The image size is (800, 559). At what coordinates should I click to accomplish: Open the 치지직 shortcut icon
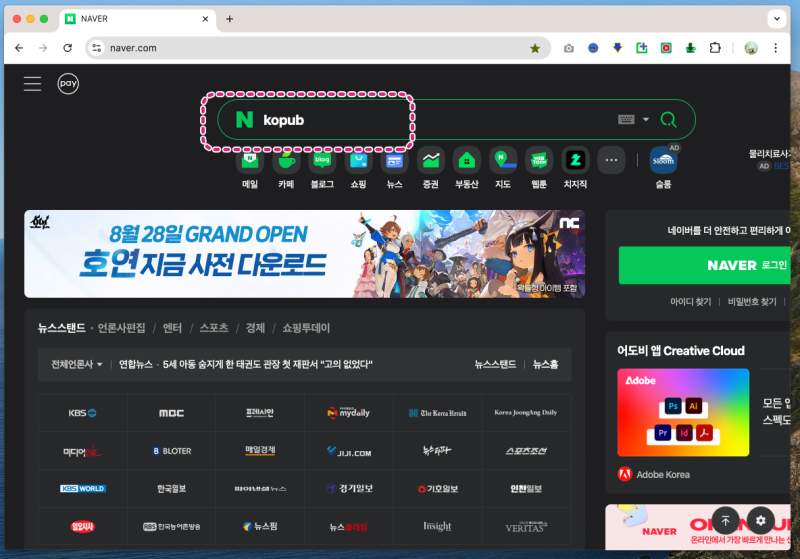[576, 161]
